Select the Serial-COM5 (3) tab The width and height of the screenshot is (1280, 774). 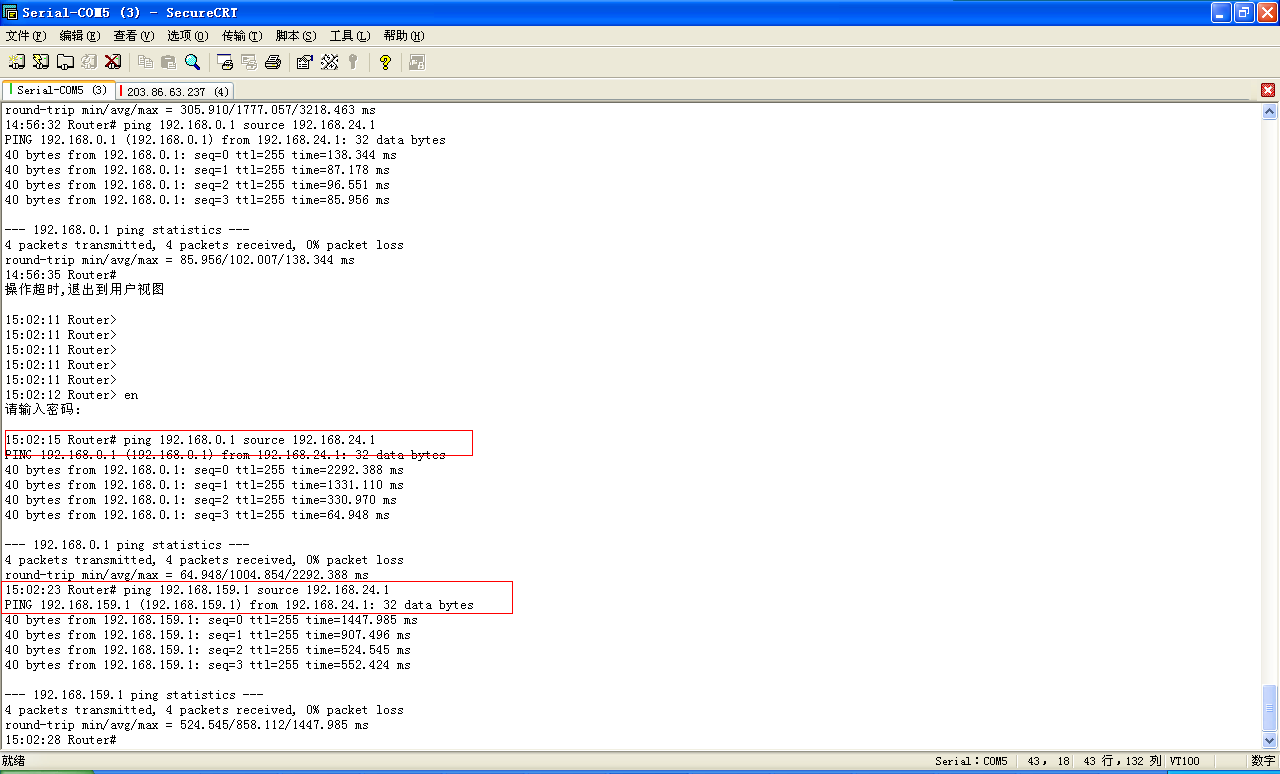click(61, 91)
